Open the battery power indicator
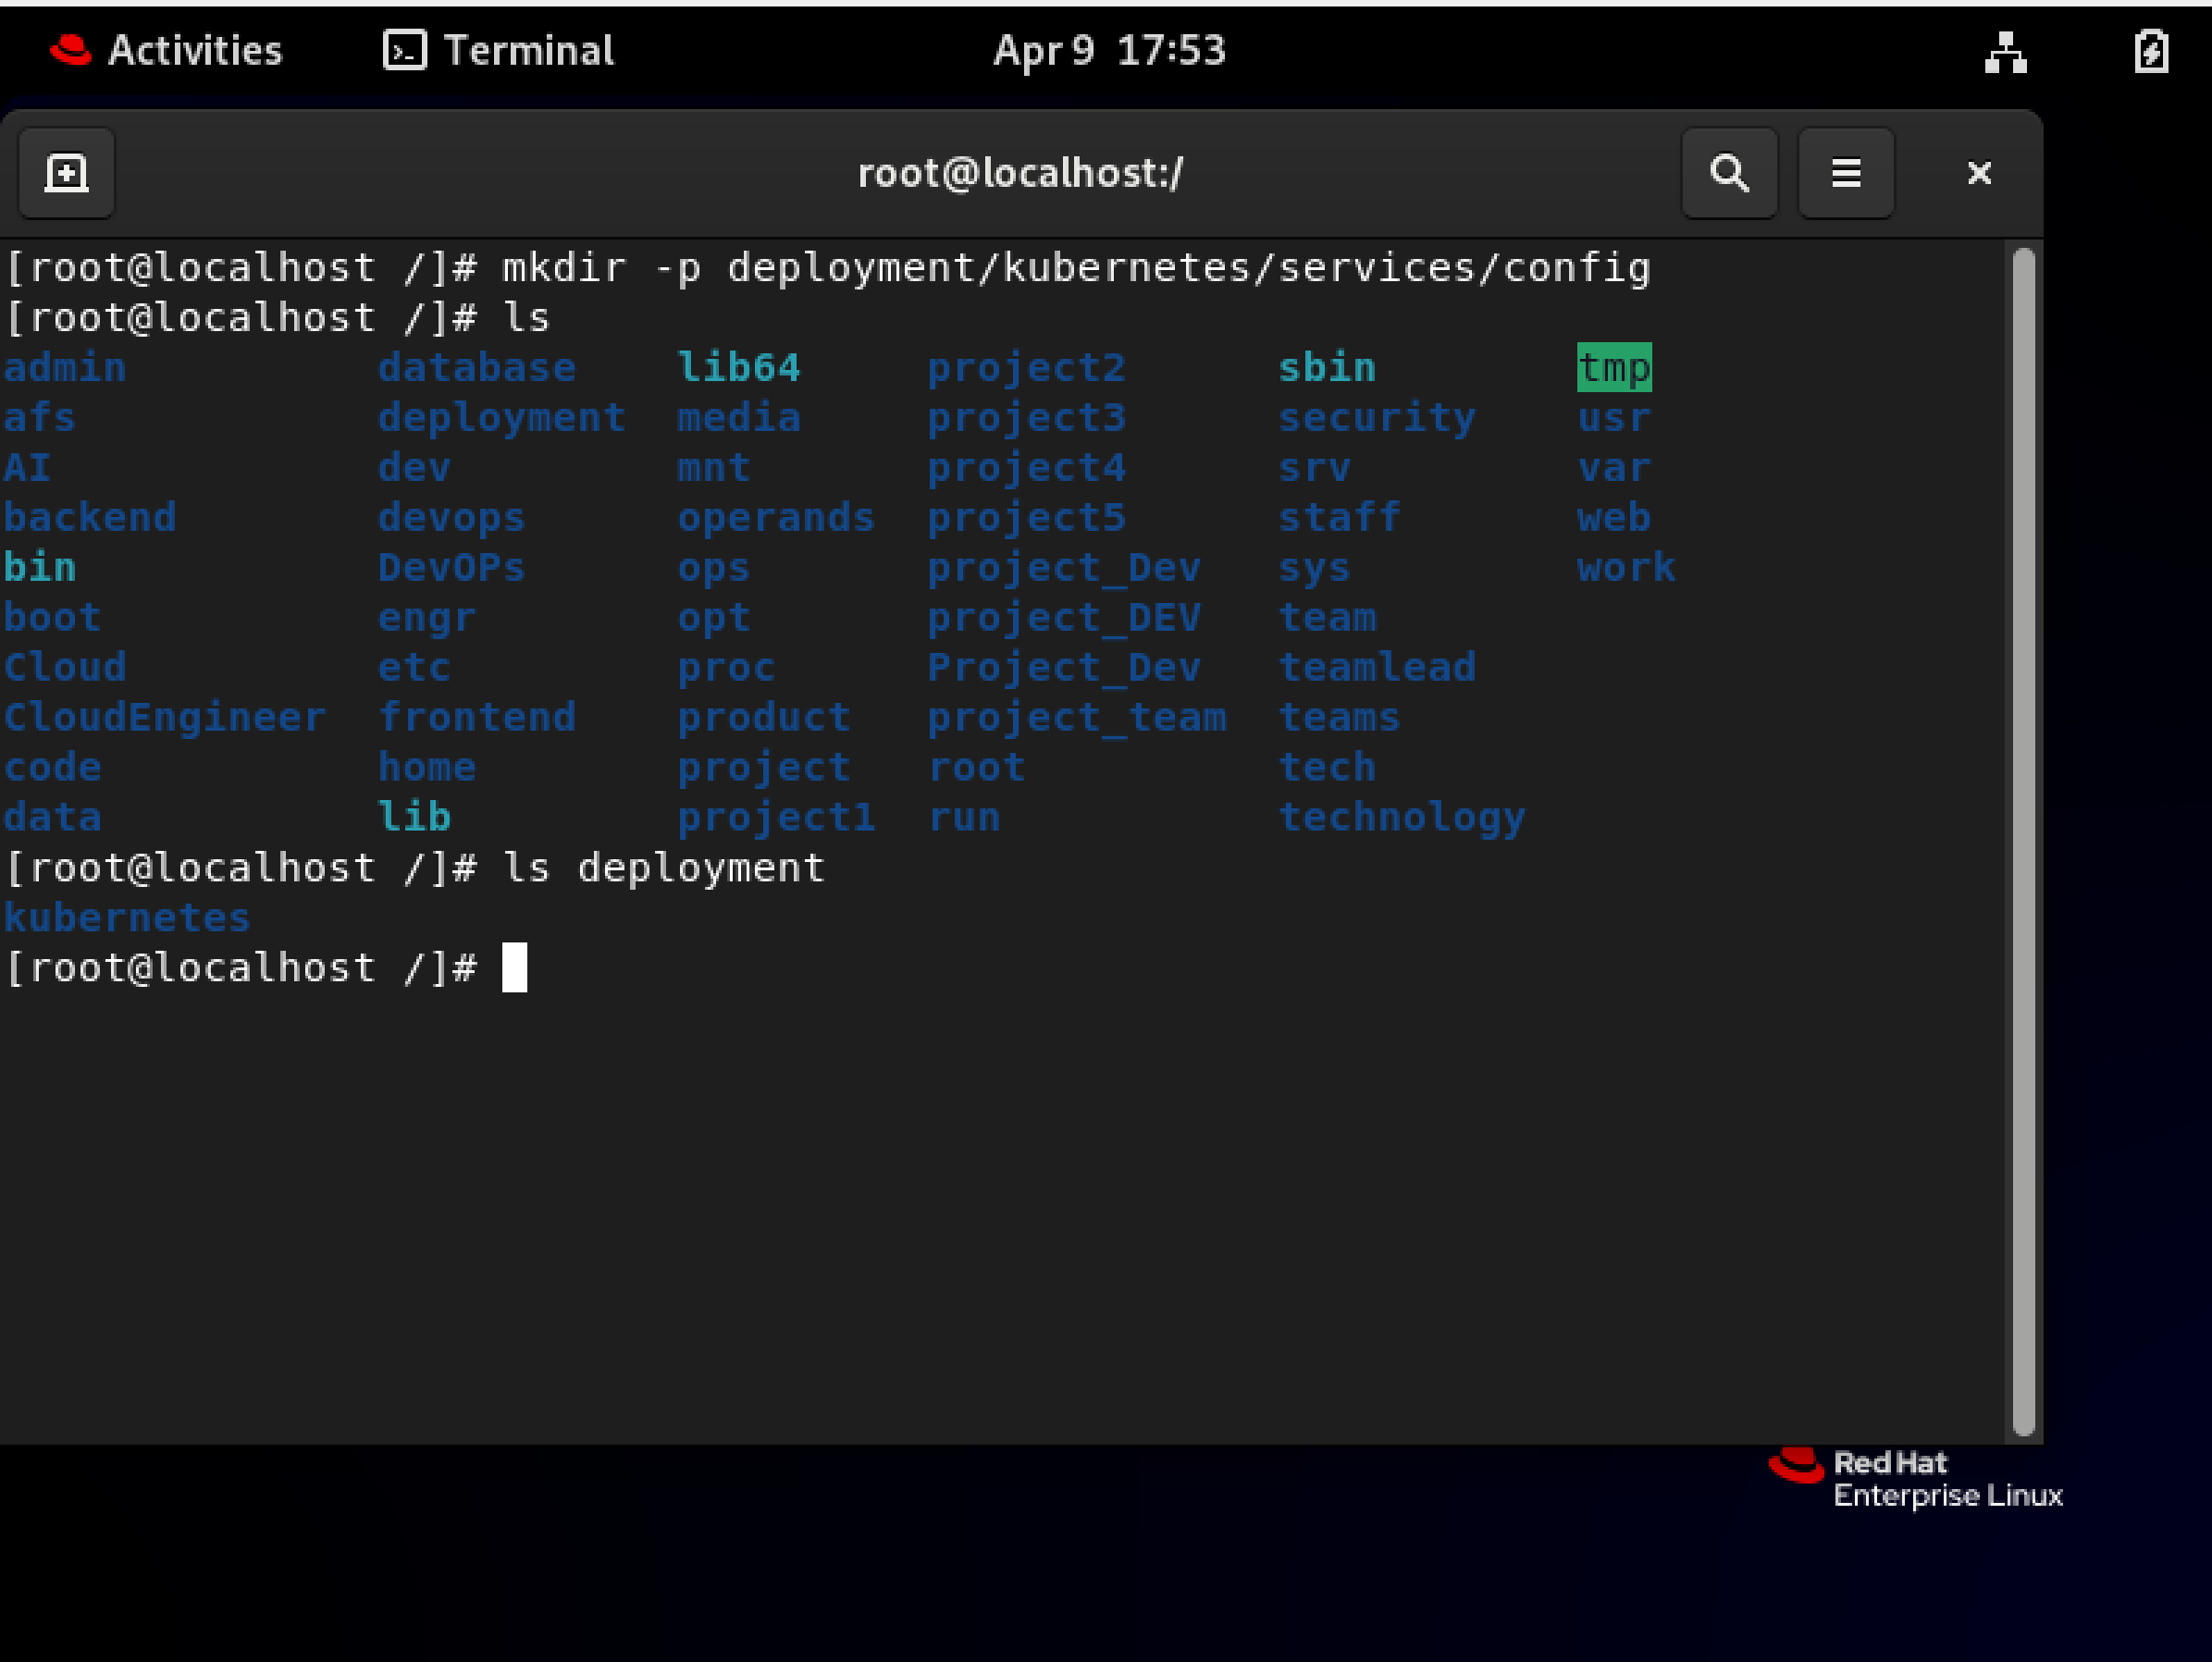 tap(2151, 51)
